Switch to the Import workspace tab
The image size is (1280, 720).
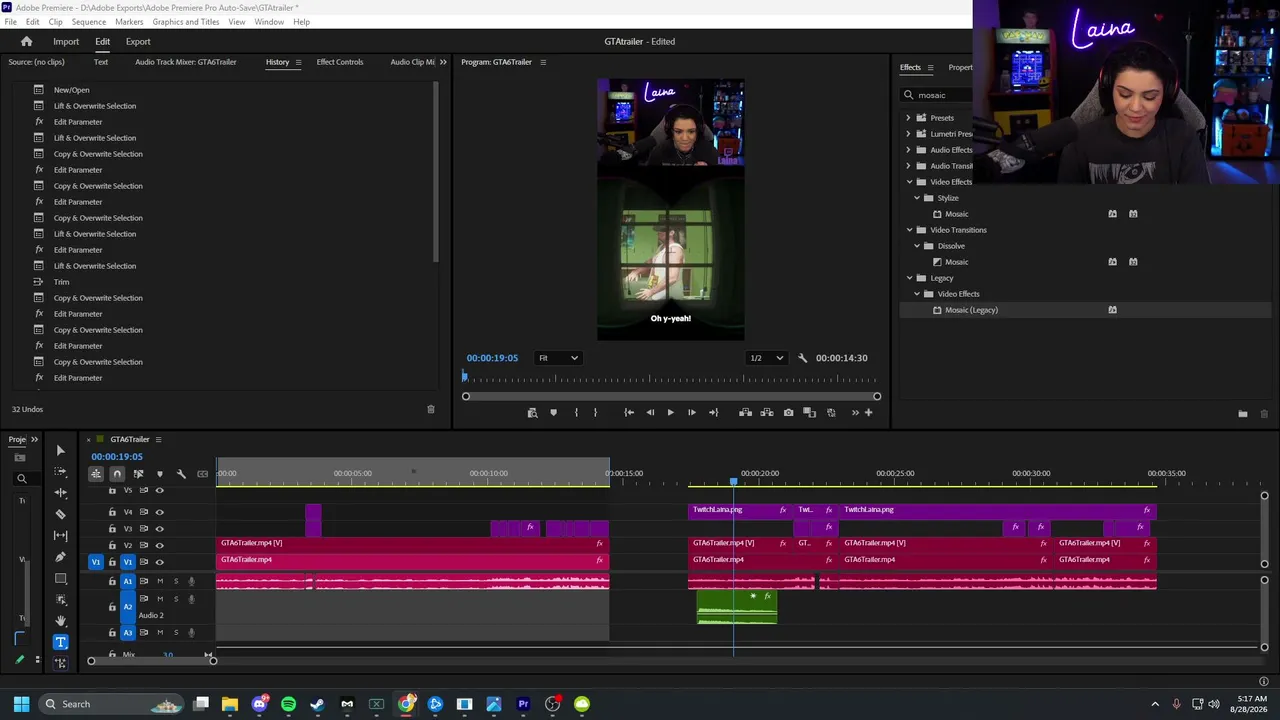[x=66, y=42]
